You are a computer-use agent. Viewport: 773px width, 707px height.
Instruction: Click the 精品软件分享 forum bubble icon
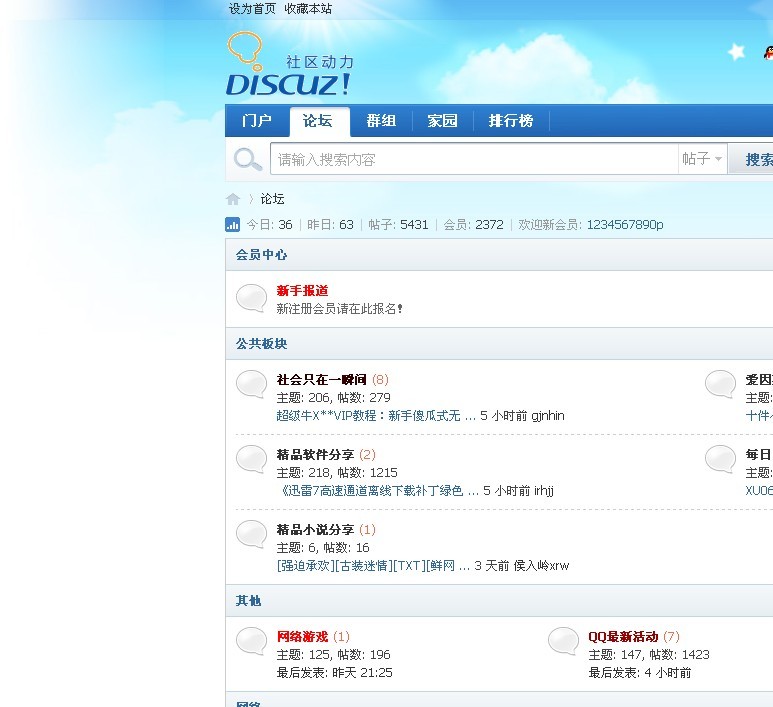point(251,459)
